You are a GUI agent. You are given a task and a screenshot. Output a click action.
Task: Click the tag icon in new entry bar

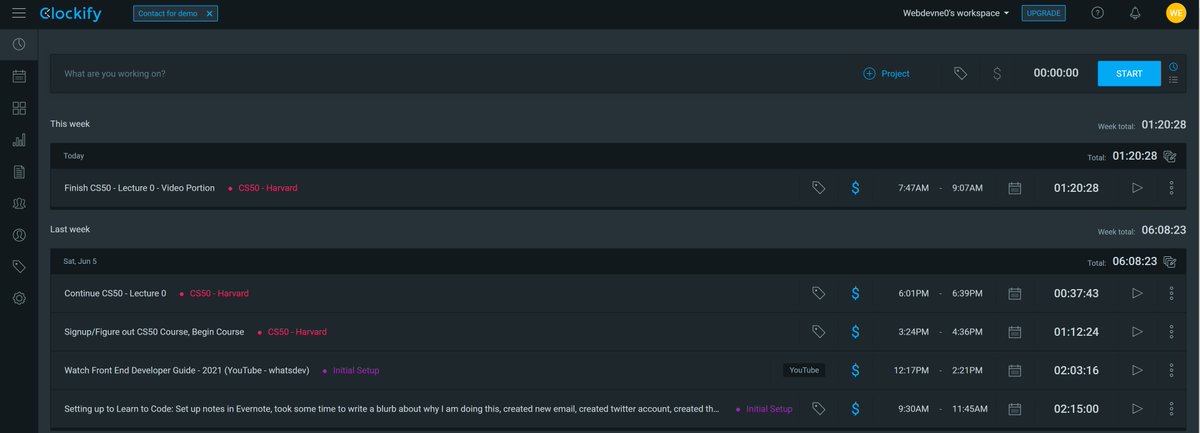pyautogui.click(x=960, y=73)
